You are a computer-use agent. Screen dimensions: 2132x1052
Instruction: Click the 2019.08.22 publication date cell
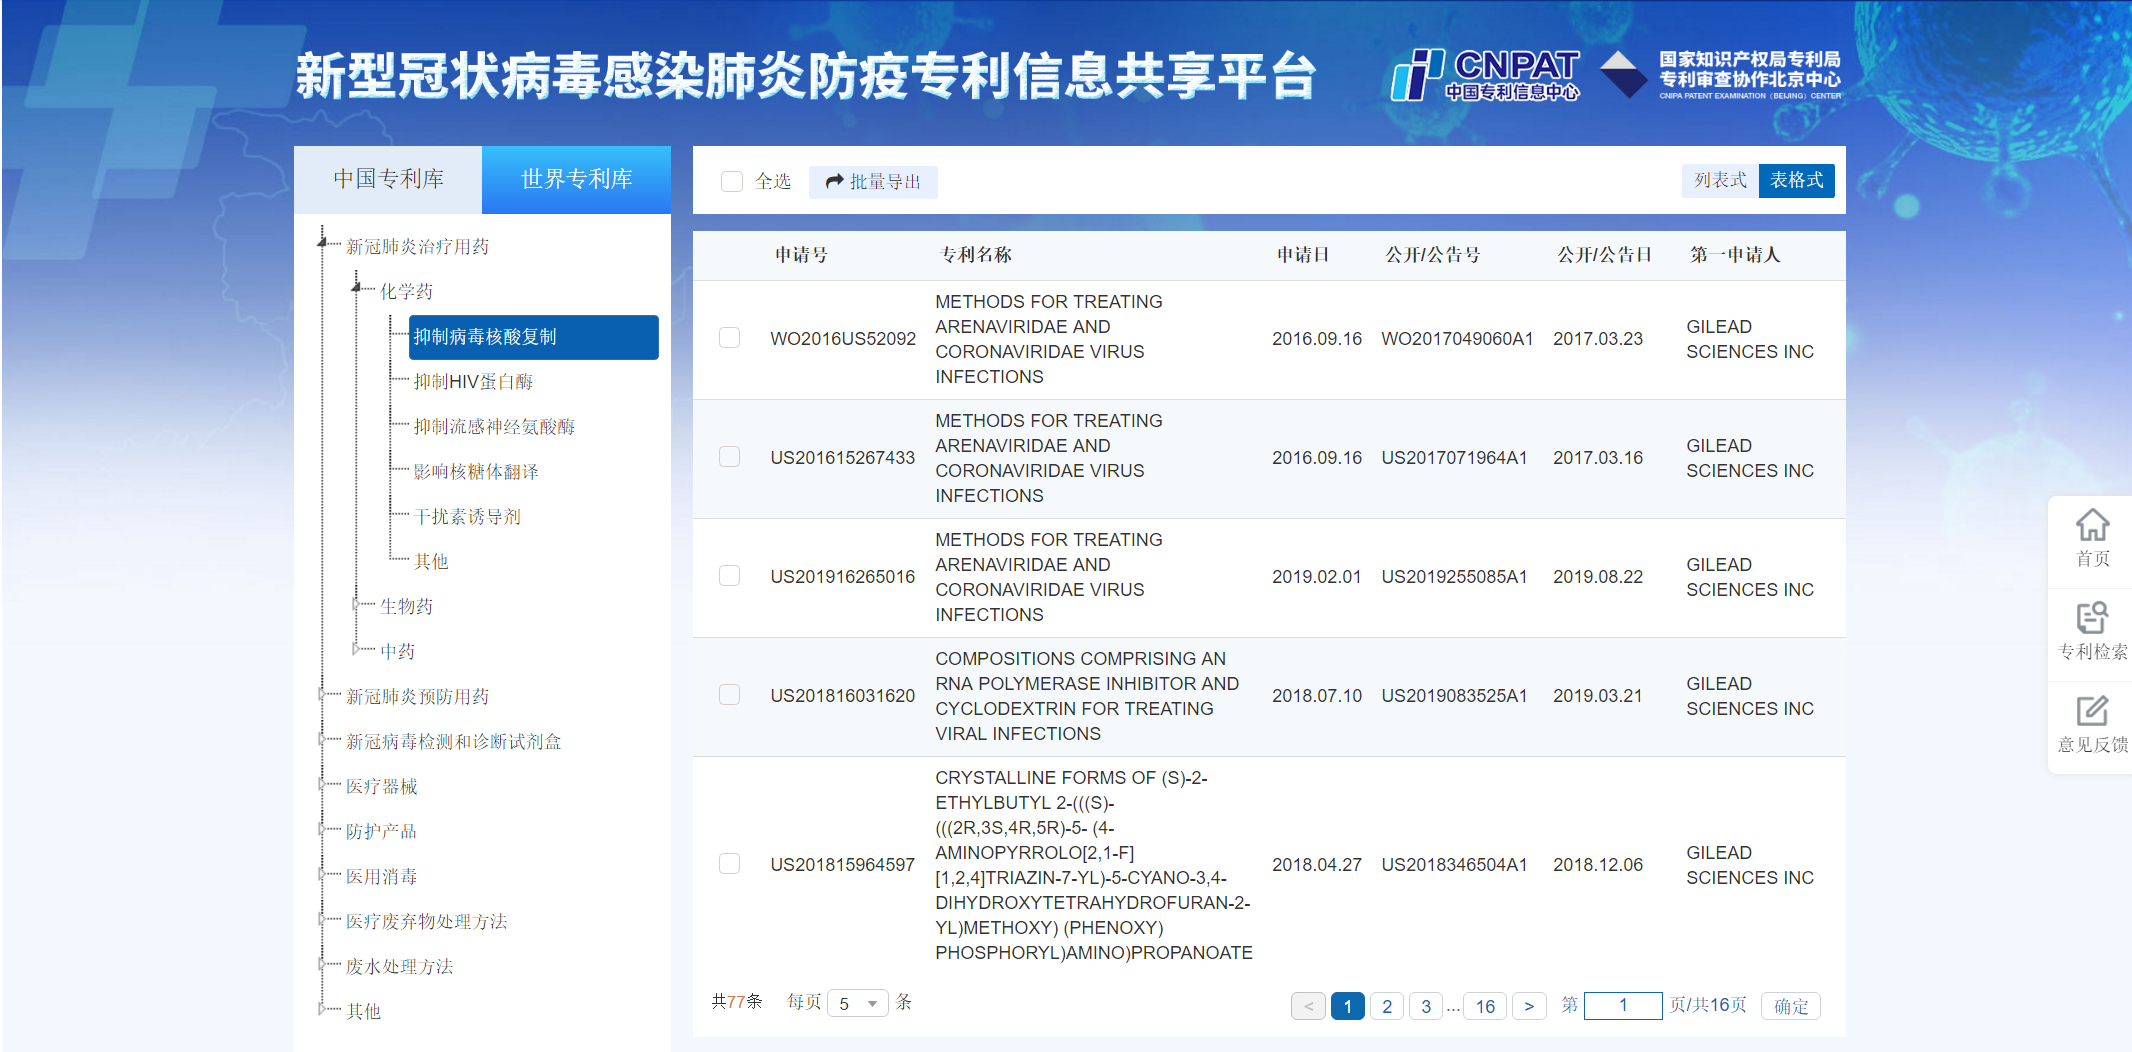pos(1598,577)
